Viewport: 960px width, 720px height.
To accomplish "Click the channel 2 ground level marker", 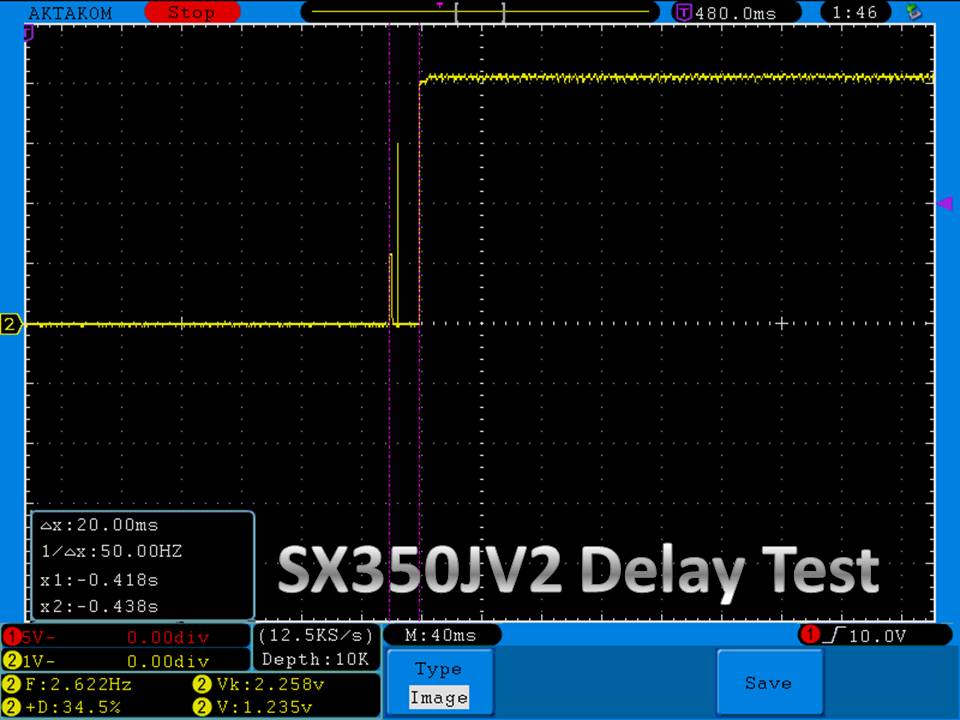I will (11, 324).
